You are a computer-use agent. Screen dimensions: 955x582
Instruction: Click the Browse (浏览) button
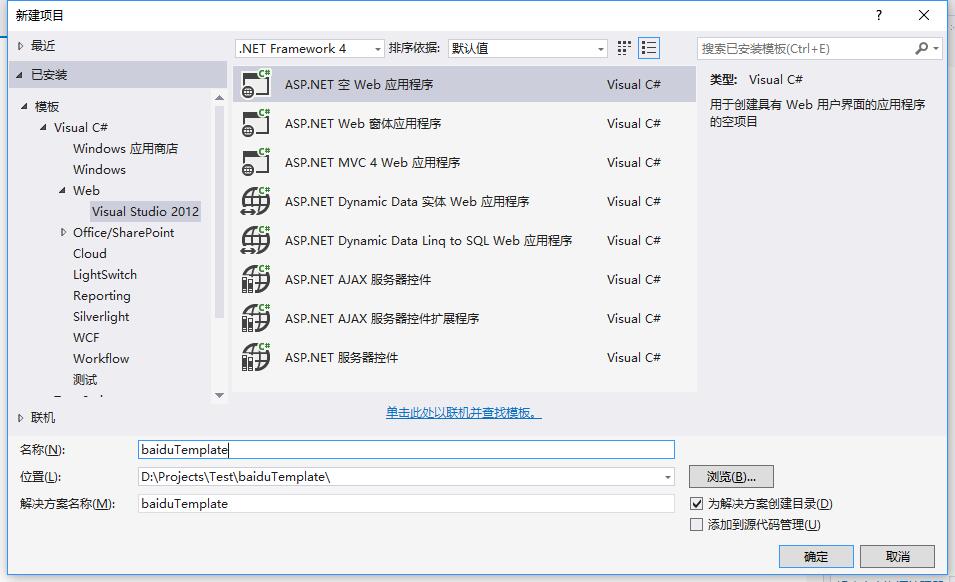(x=731, y=477)
